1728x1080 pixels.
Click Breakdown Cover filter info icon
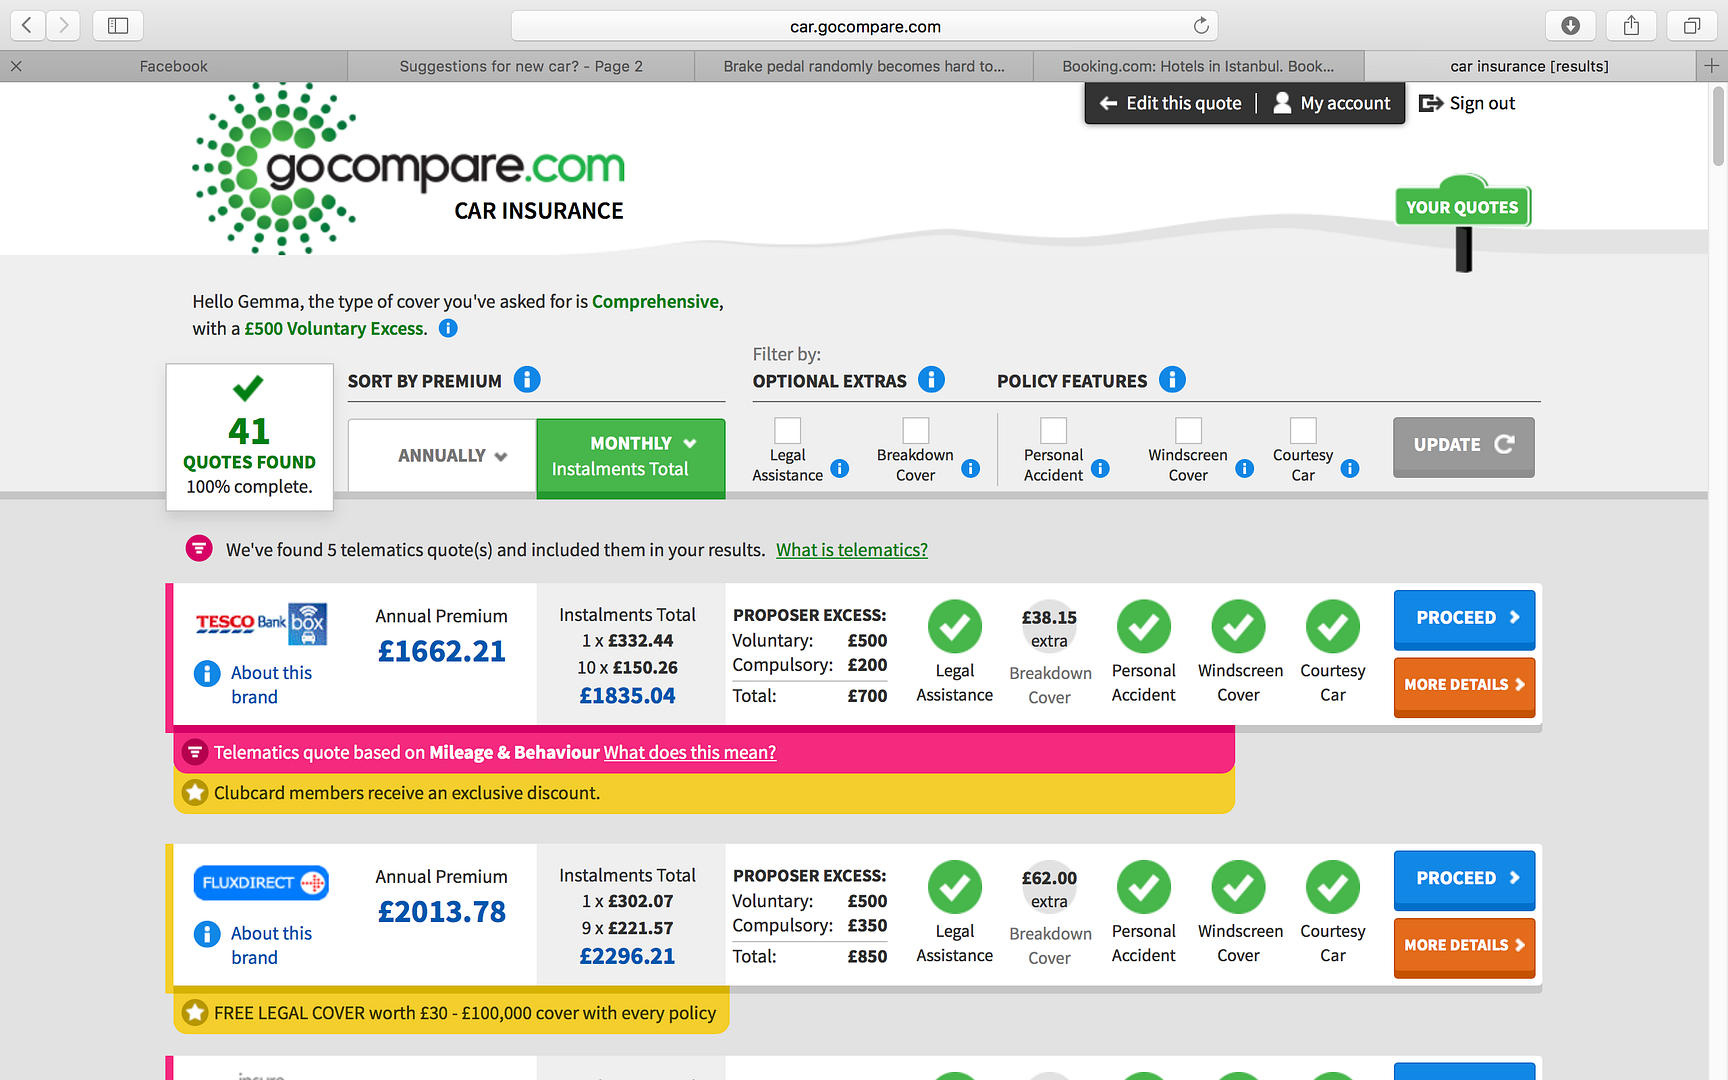click(x=970, y=468)
